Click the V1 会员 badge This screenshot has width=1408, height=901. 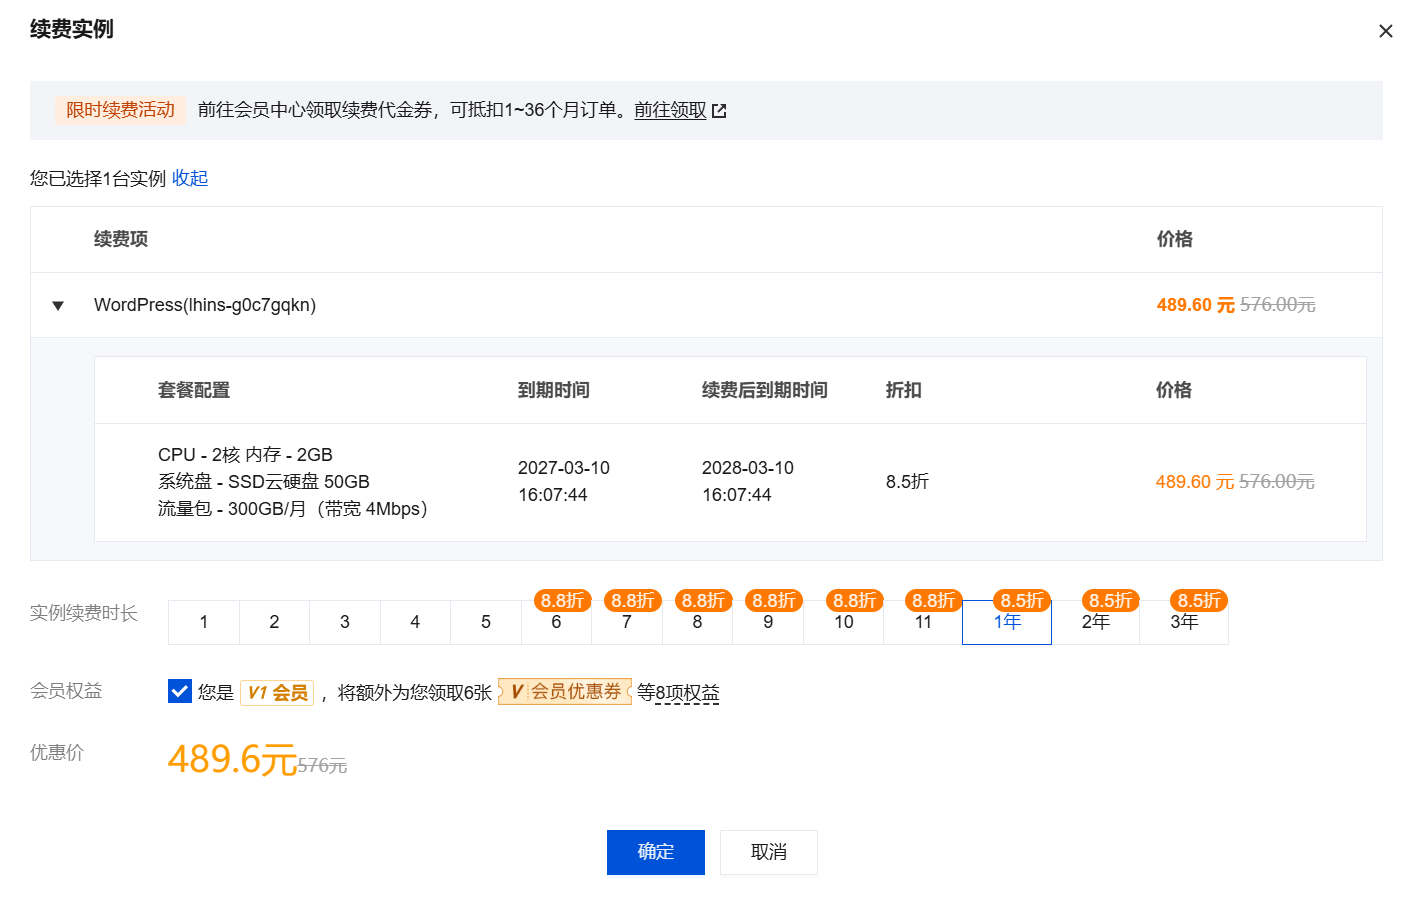point(277,692)
